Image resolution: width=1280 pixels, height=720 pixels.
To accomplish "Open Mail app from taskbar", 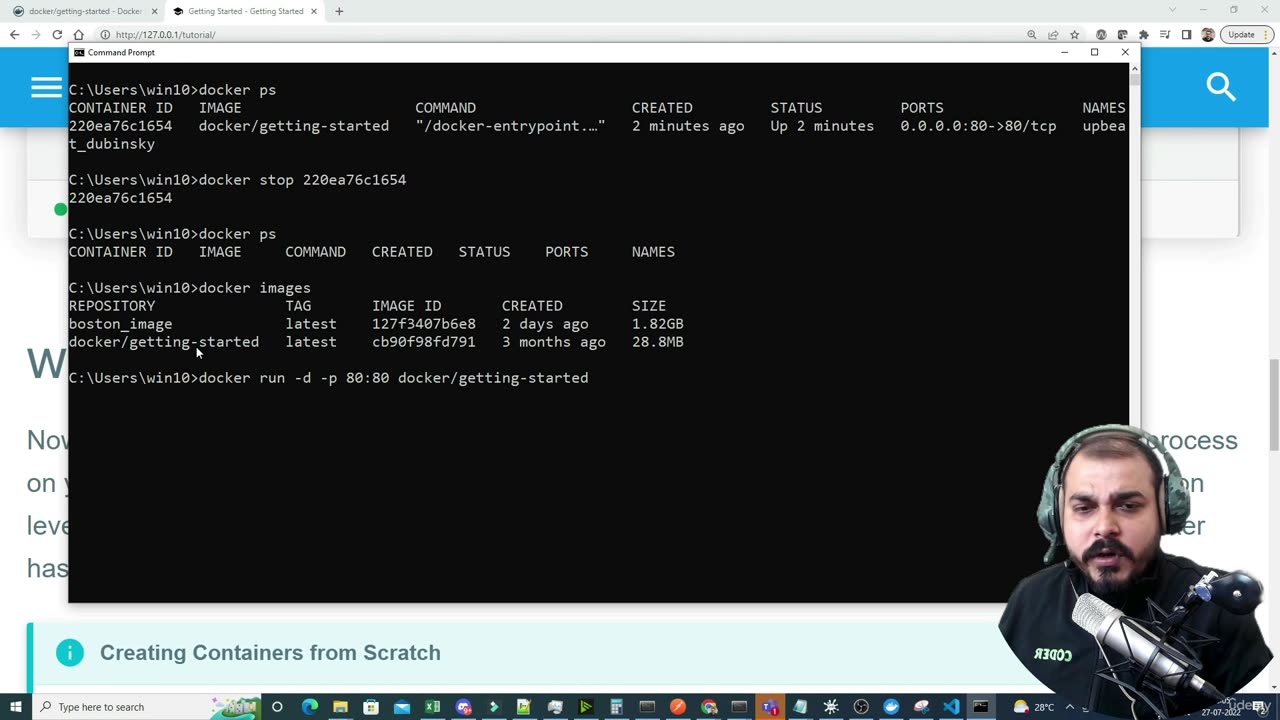I will tap(402, 707).
